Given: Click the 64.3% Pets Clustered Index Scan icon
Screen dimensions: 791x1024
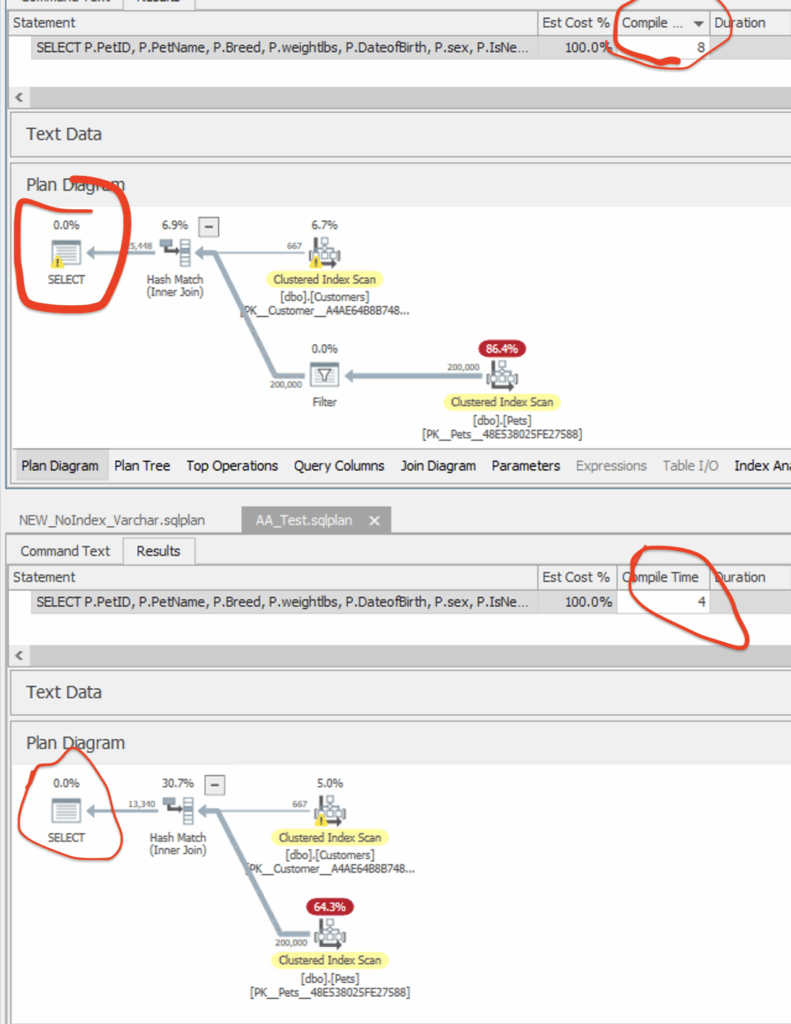Looking at the screenshot, I should tap(330, 933).
